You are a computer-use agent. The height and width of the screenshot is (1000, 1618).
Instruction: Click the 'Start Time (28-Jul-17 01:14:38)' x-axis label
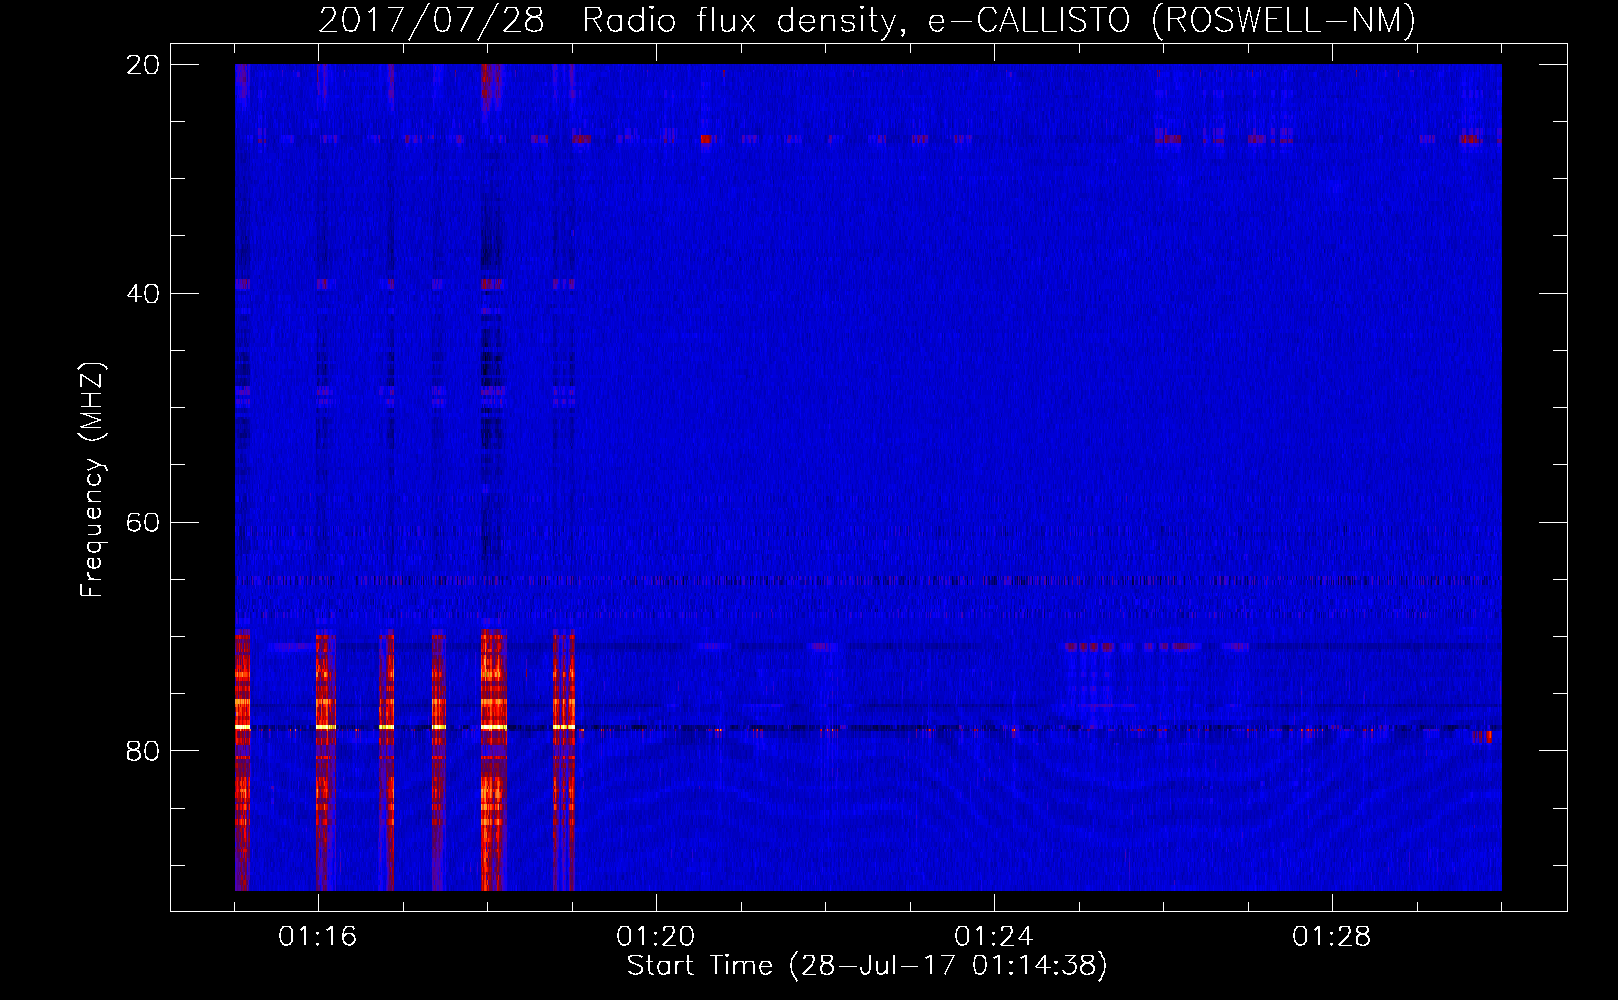pos(867,966)
